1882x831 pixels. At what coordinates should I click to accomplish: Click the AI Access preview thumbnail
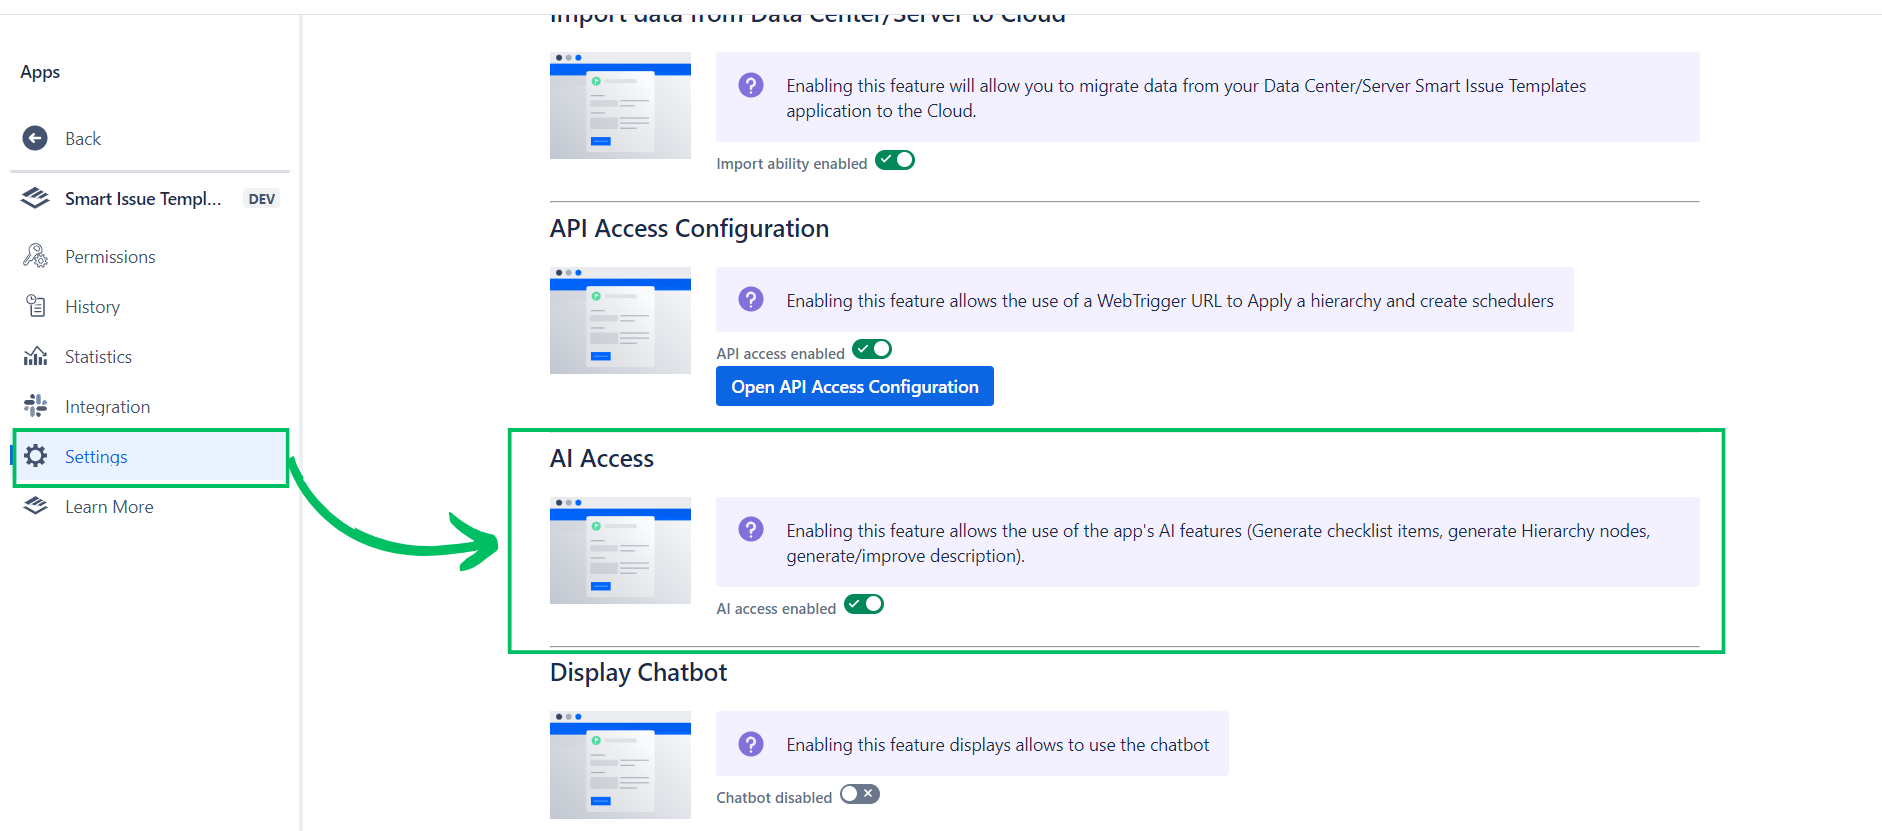(x=620, y=550)
